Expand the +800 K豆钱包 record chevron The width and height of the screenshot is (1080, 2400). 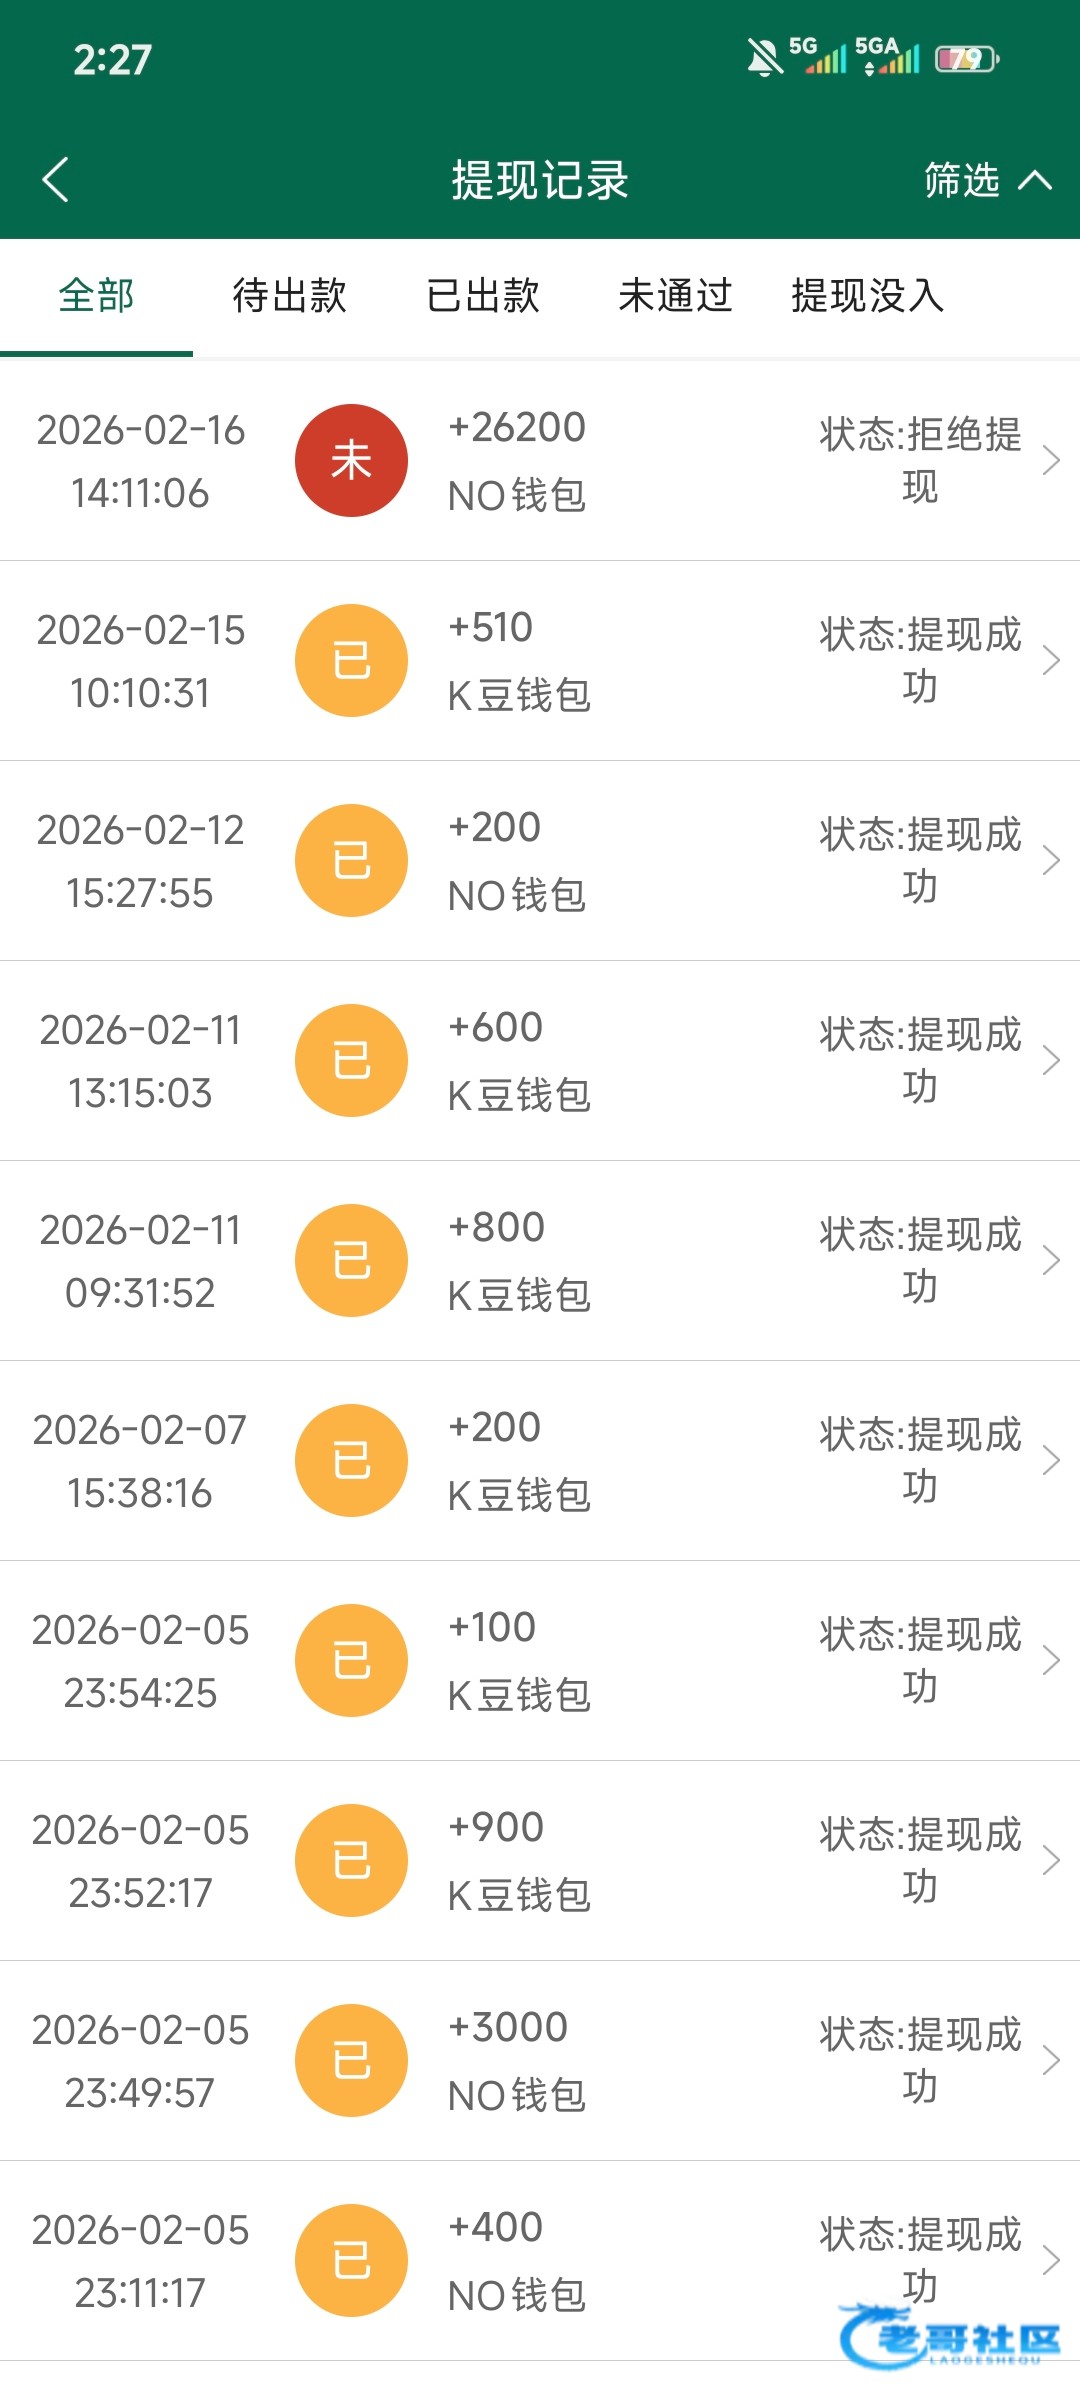coord(1050,1260)
